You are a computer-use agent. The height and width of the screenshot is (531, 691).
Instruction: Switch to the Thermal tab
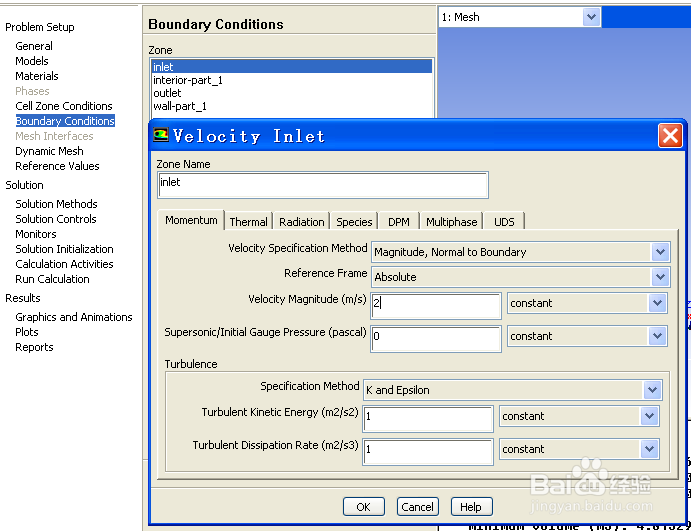[x=249, y=222]
